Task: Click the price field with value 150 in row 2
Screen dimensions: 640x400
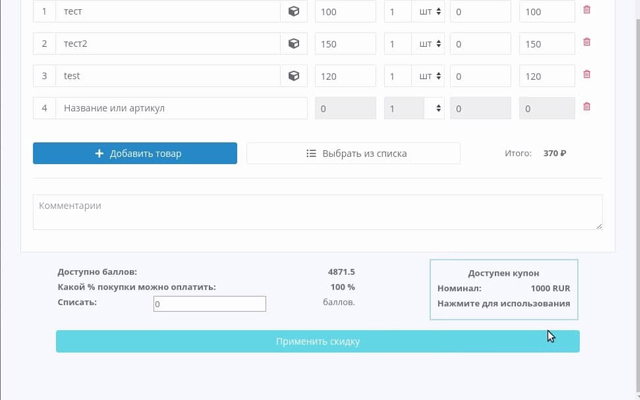Action: (x=345, y=44)
